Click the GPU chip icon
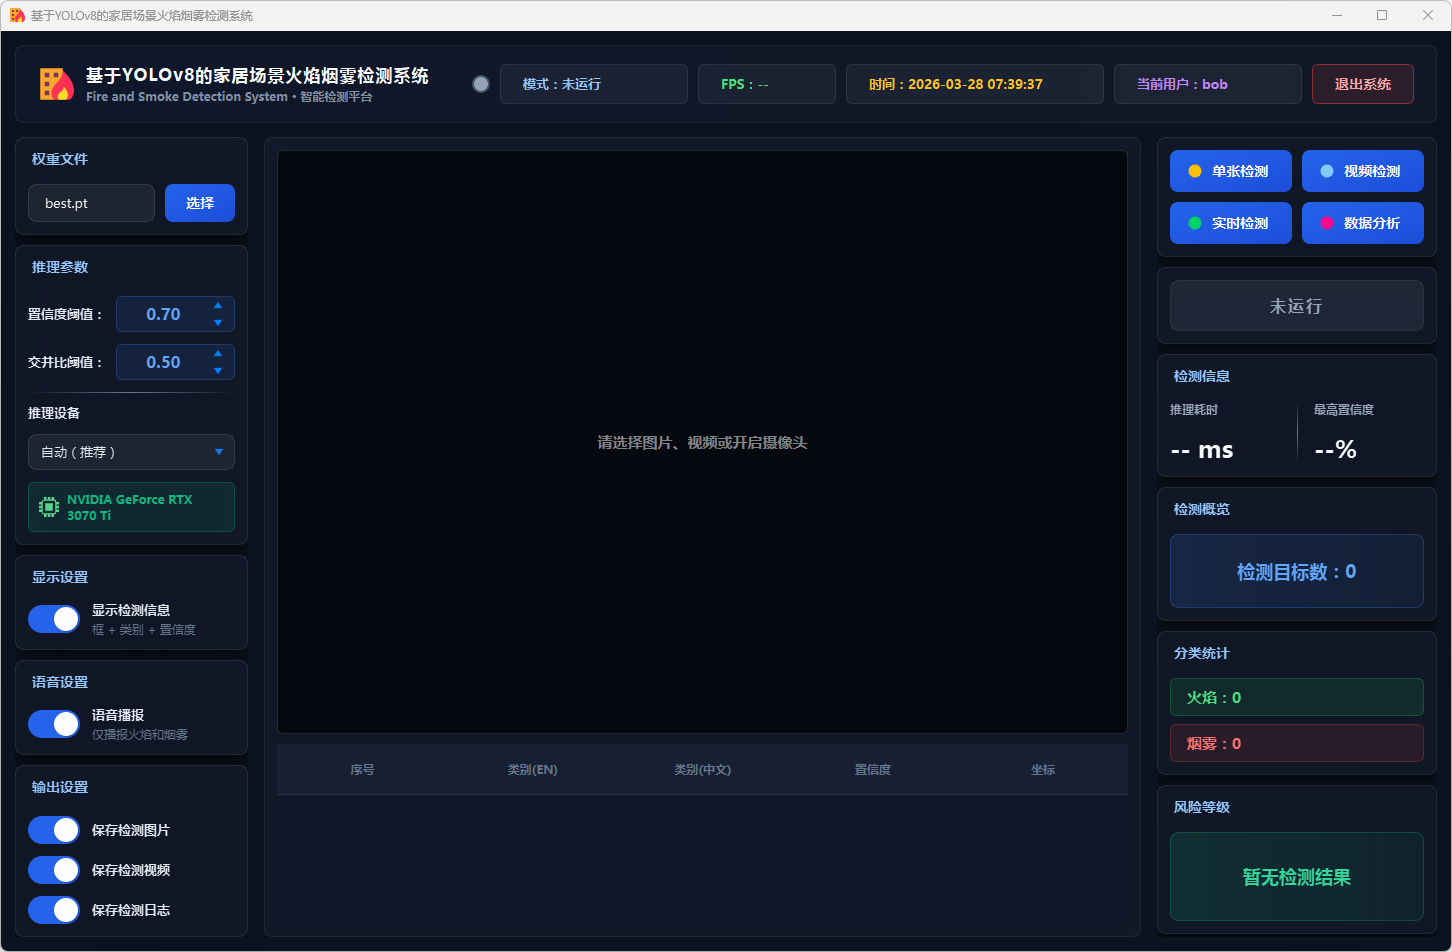The height and width of the screenshot is (952, 1452). (x=48, y=507)
